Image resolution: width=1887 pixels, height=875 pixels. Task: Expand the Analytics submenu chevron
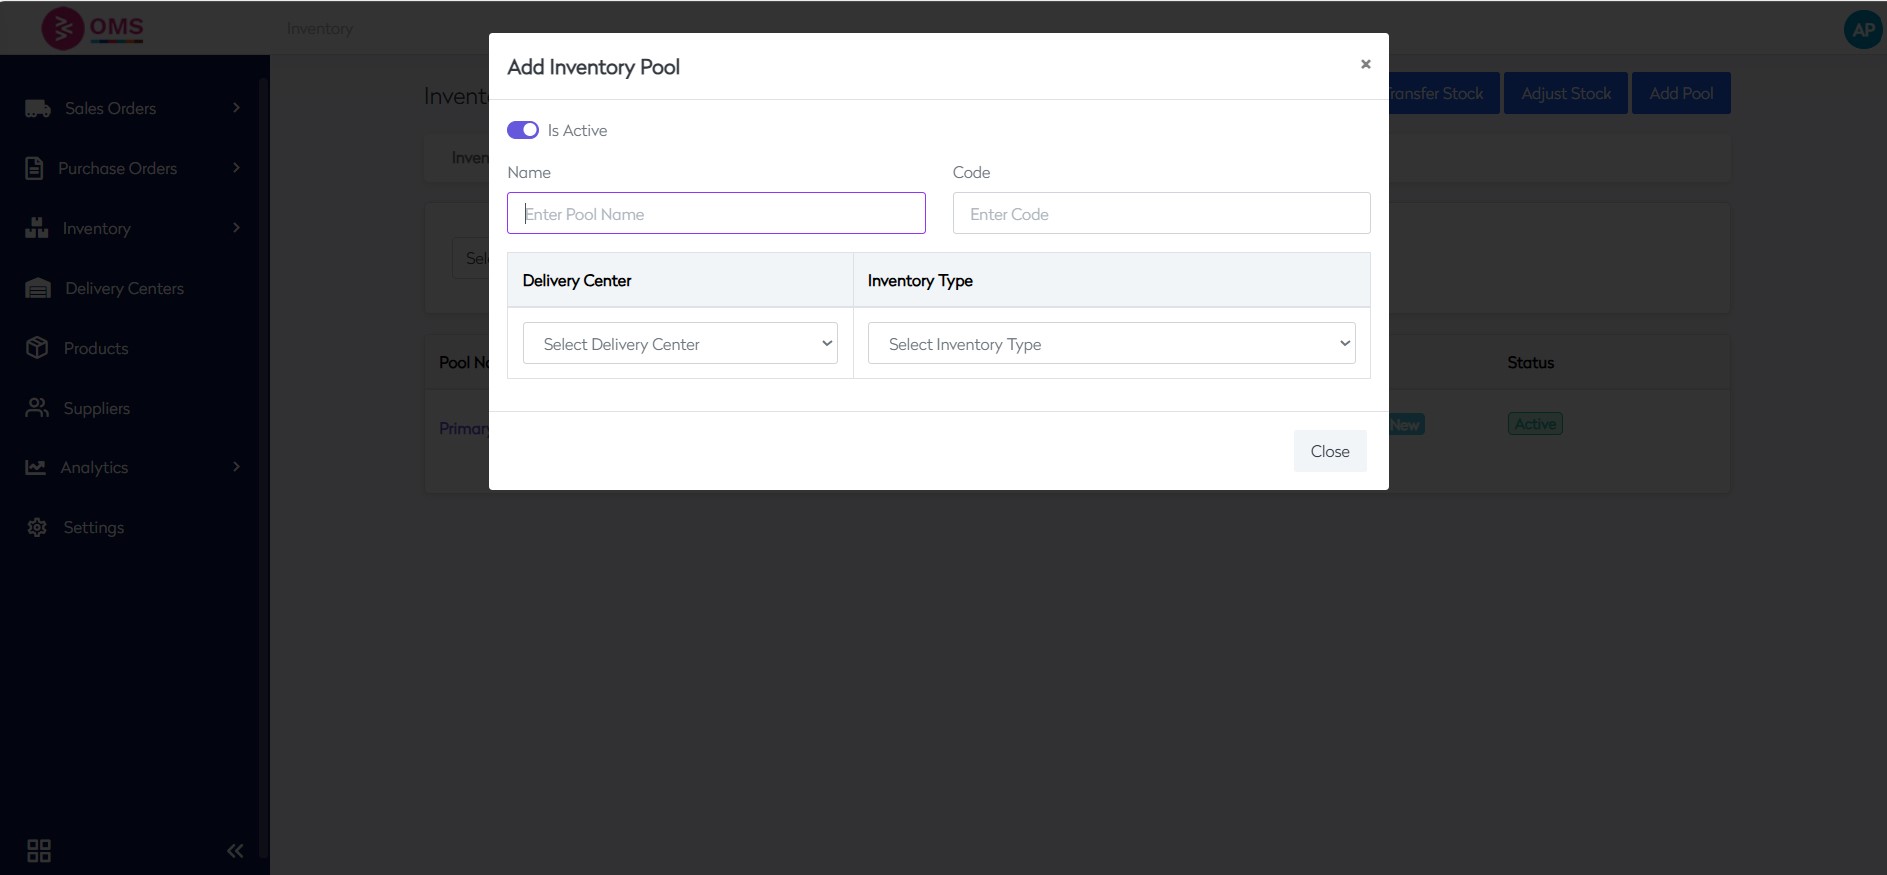236,467
